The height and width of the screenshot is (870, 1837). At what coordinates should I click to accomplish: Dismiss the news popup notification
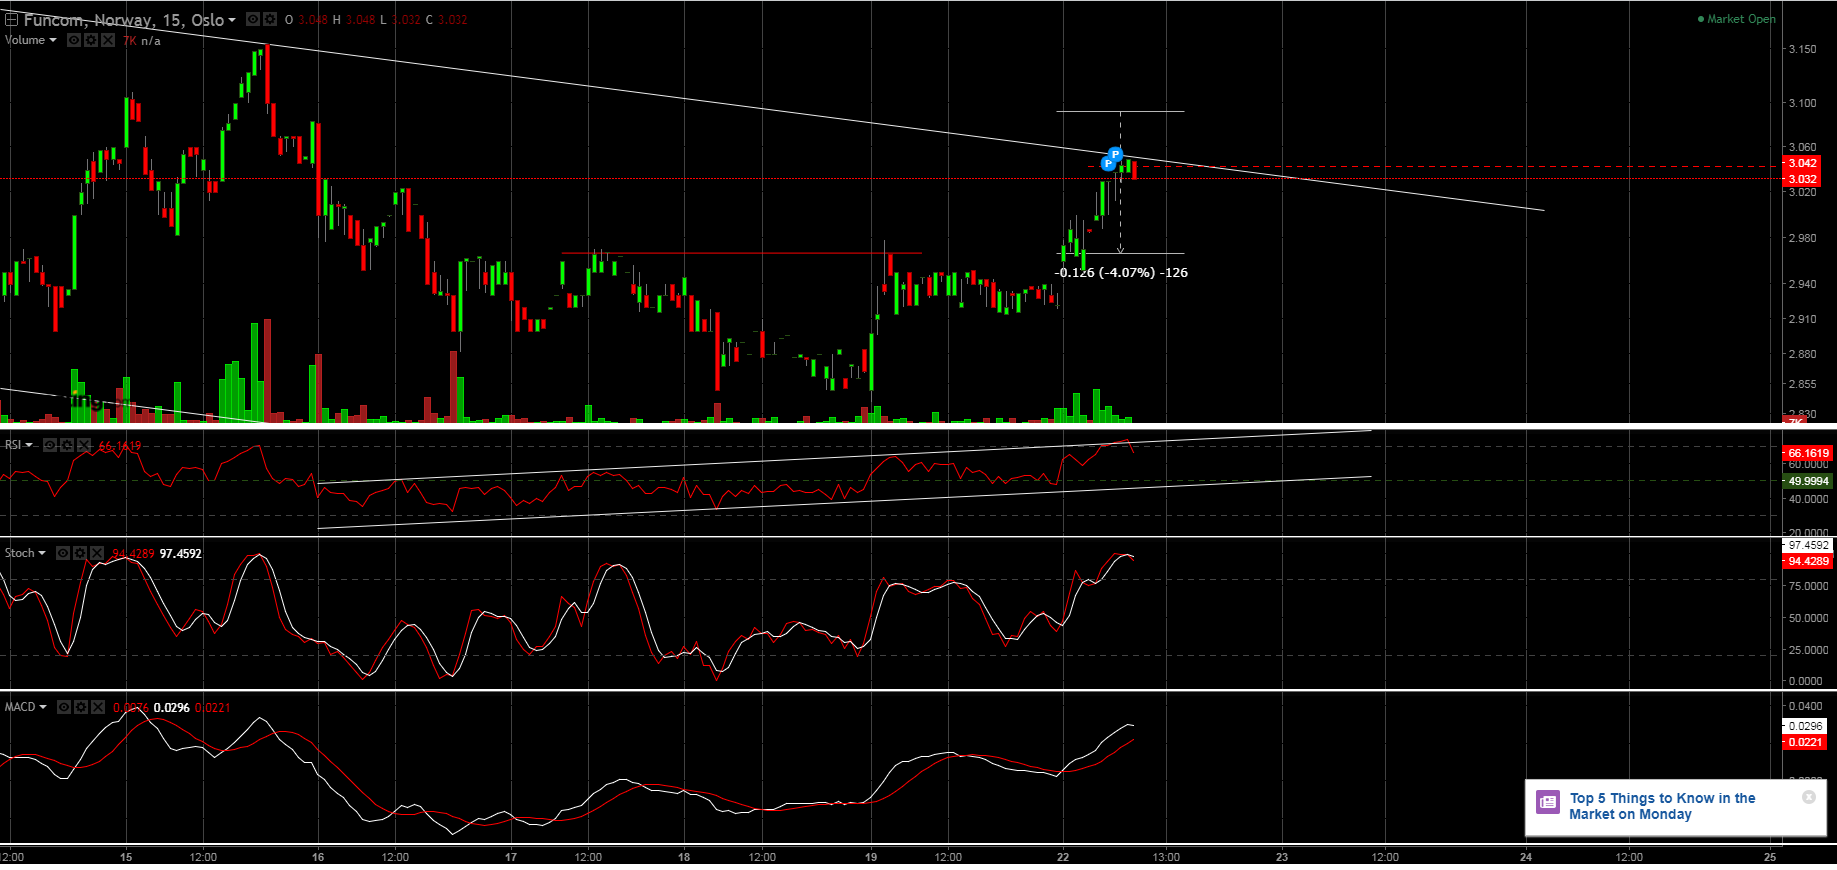coord(1808,797)
